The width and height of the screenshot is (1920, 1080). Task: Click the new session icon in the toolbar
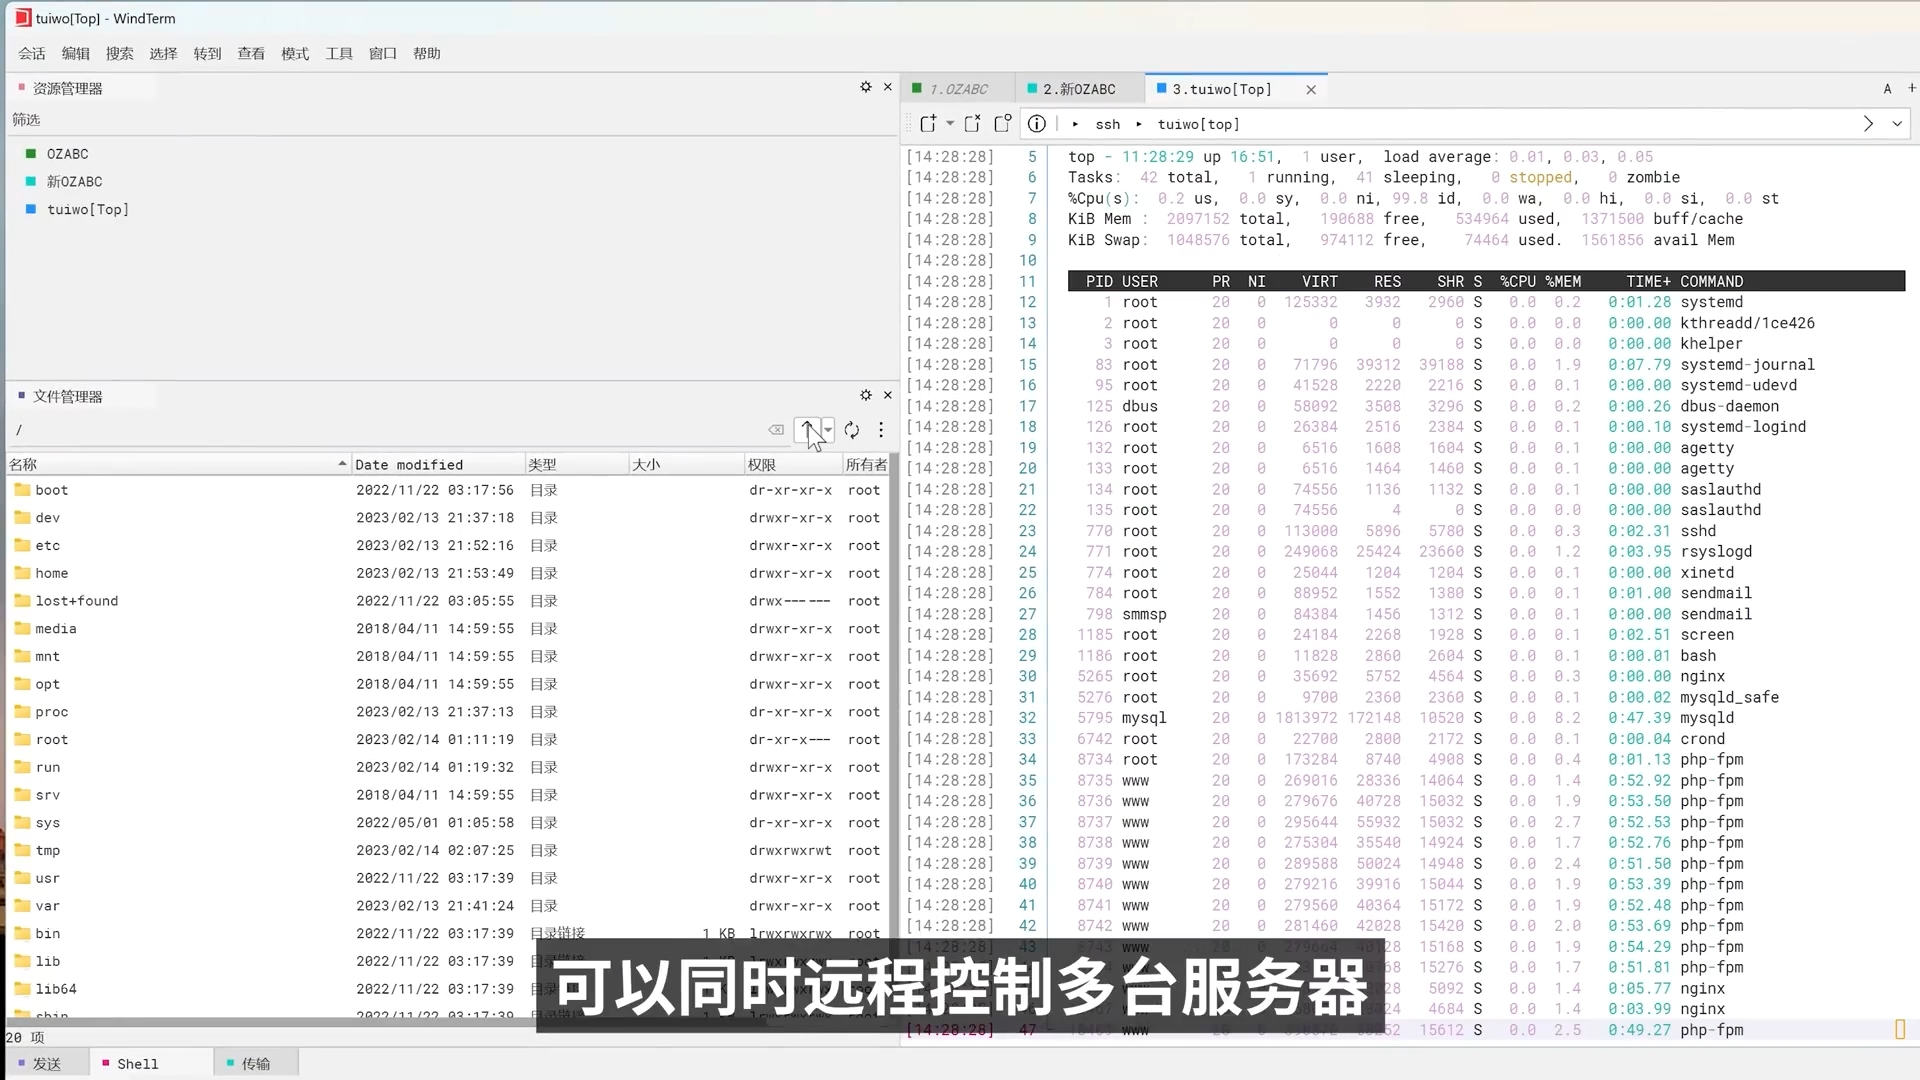point(928,124)
